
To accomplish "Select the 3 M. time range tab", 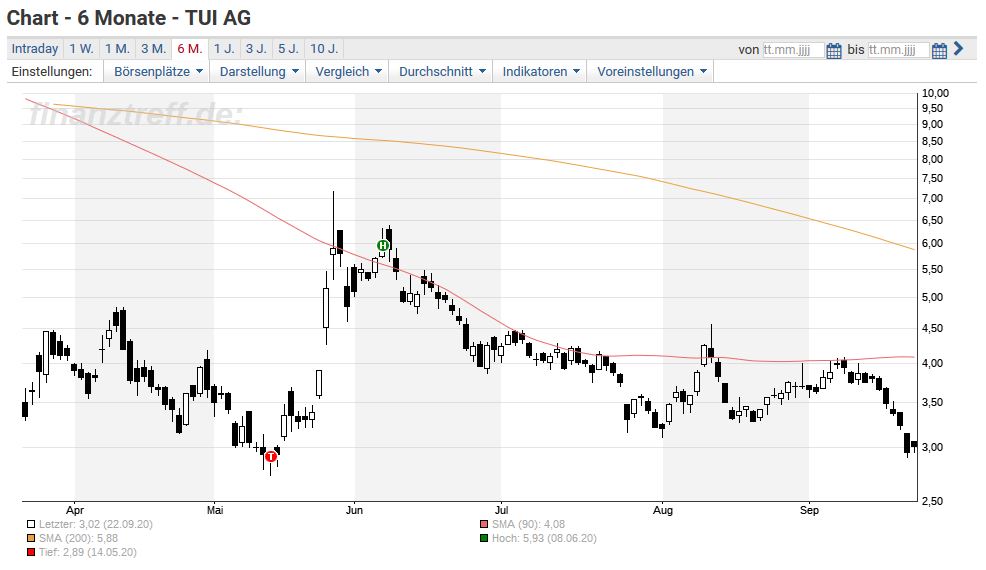I will (x=153, y=48).
